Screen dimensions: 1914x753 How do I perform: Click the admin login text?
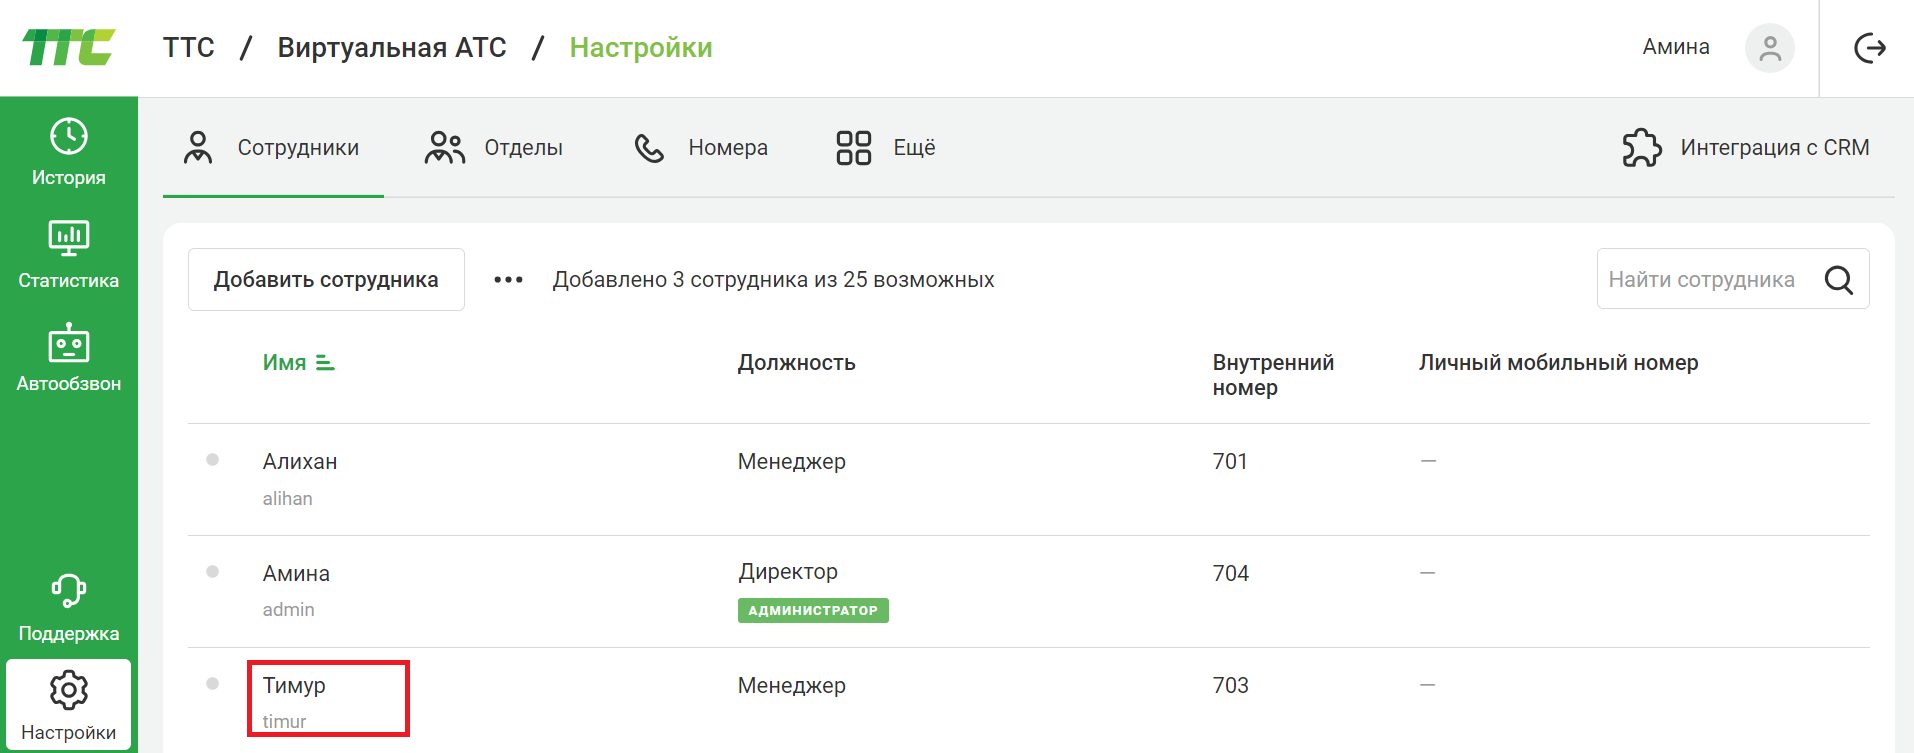[288, 609]
